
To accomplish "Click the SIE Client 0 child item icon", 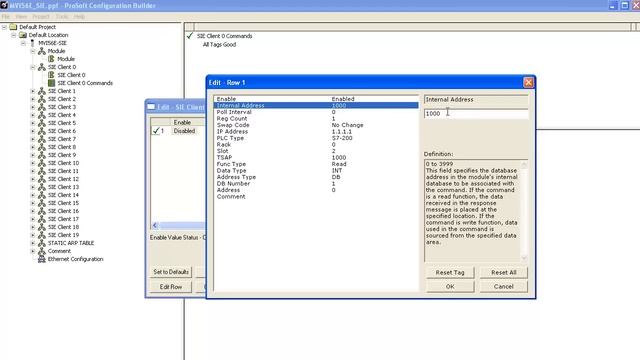I will coord(51,75).
